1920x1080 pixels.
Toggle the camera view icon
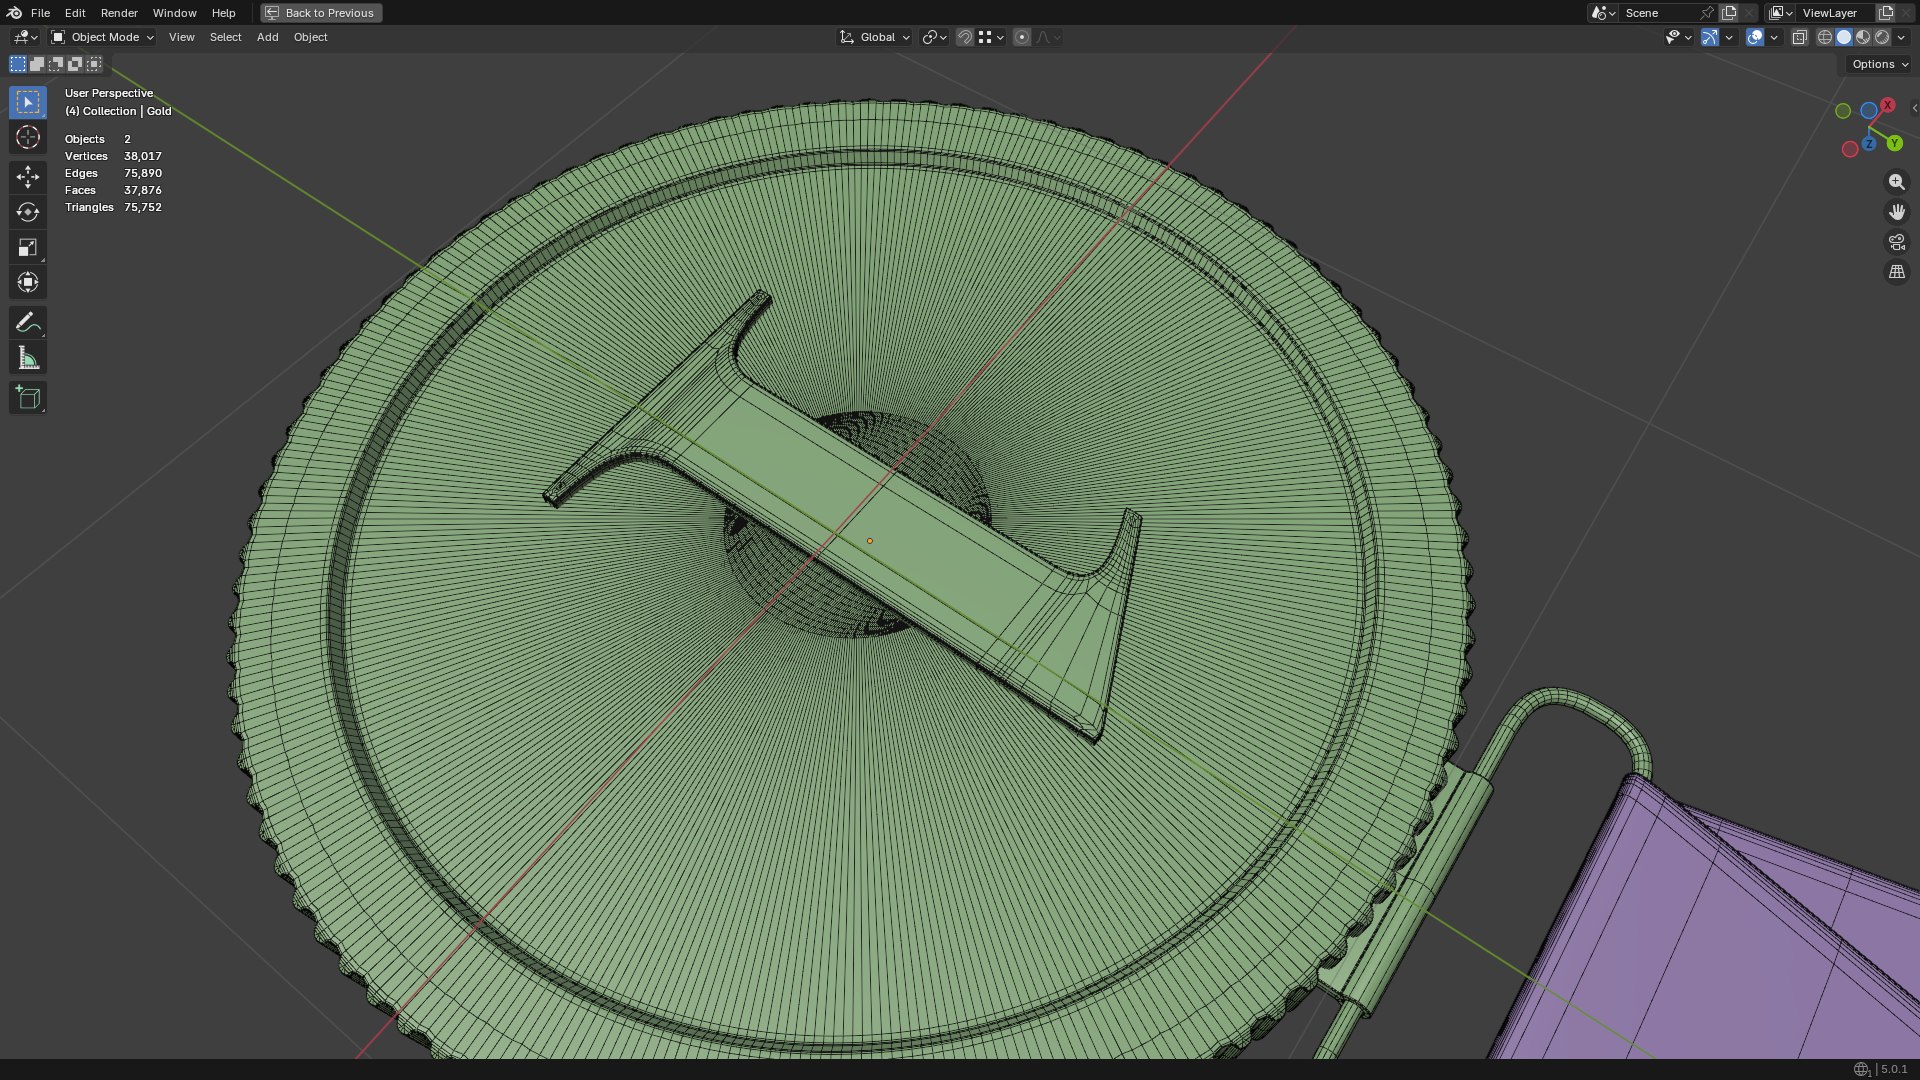[1896, 242]
